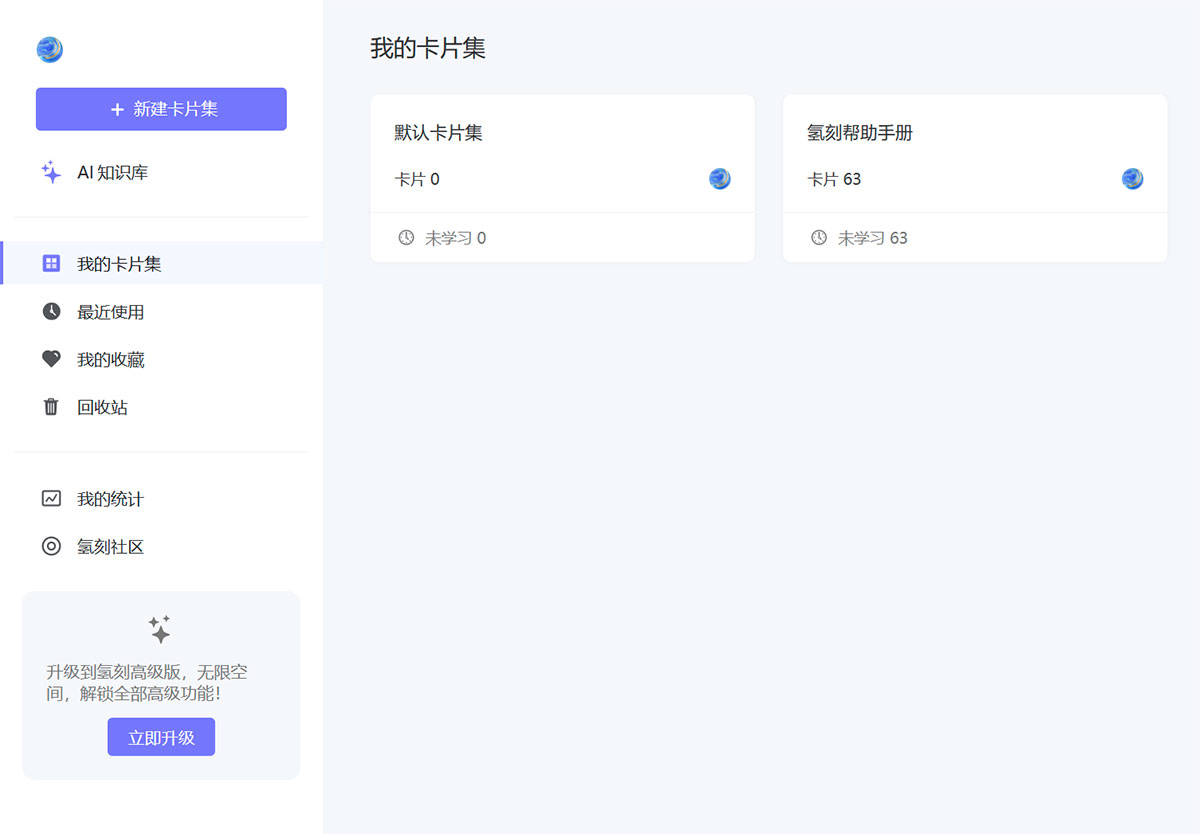Click the clock icon beside 最近使用
The image size is (1200, 834).
click(51, 311)
